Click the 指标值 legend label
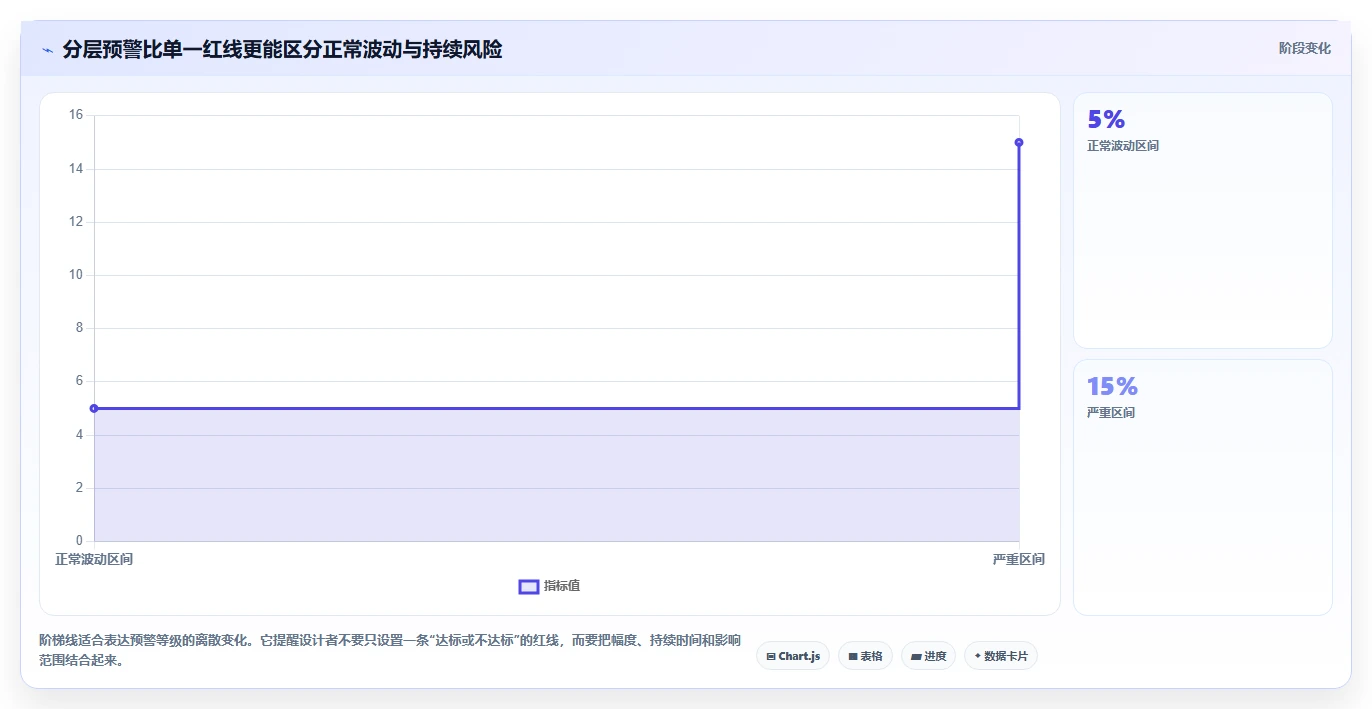 pos(562,586)
